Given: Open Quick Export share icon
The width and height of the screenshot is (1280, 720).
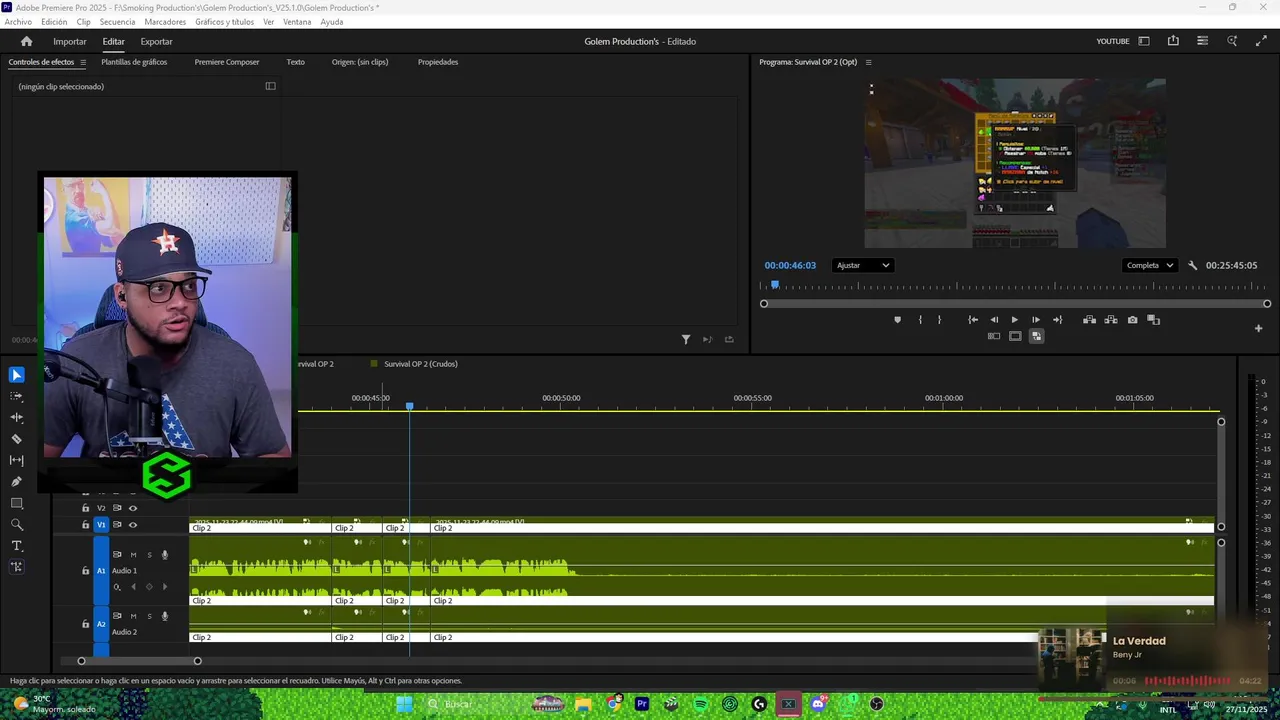Looking at the screenshot, I should [1173, 41].
